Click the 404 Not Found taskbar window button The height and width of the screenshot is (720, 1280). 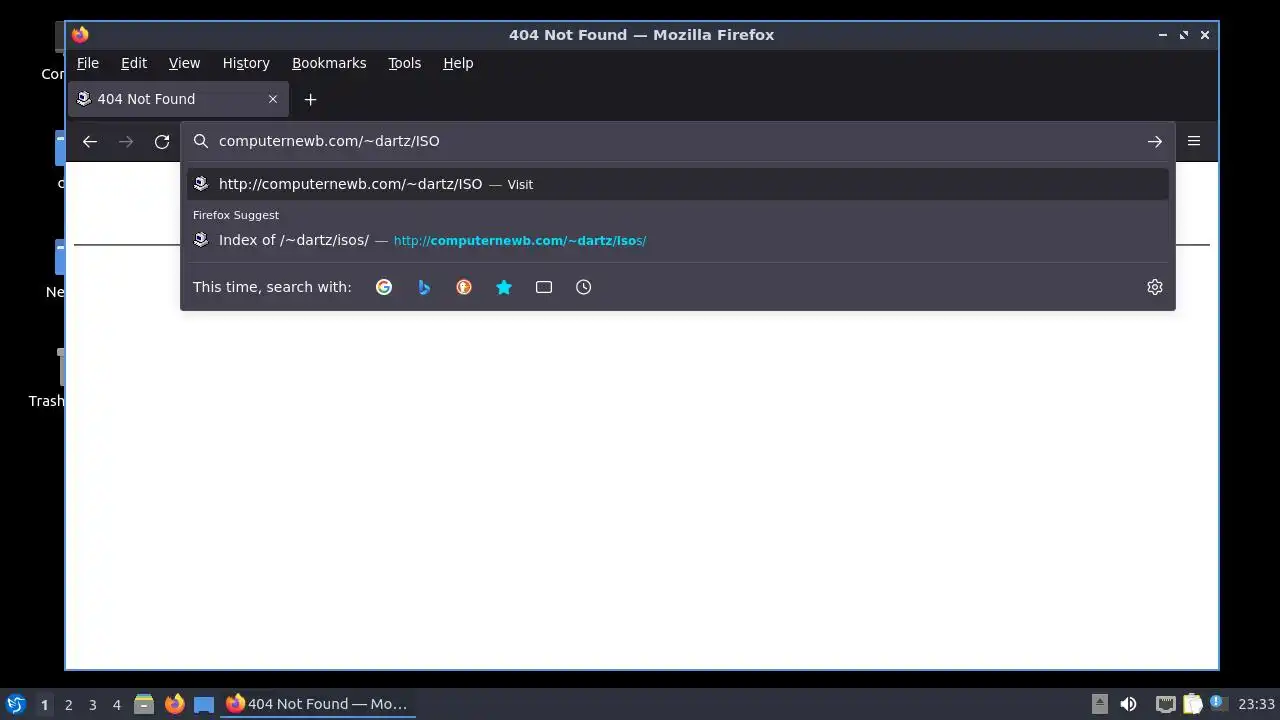tap(317, 704)
